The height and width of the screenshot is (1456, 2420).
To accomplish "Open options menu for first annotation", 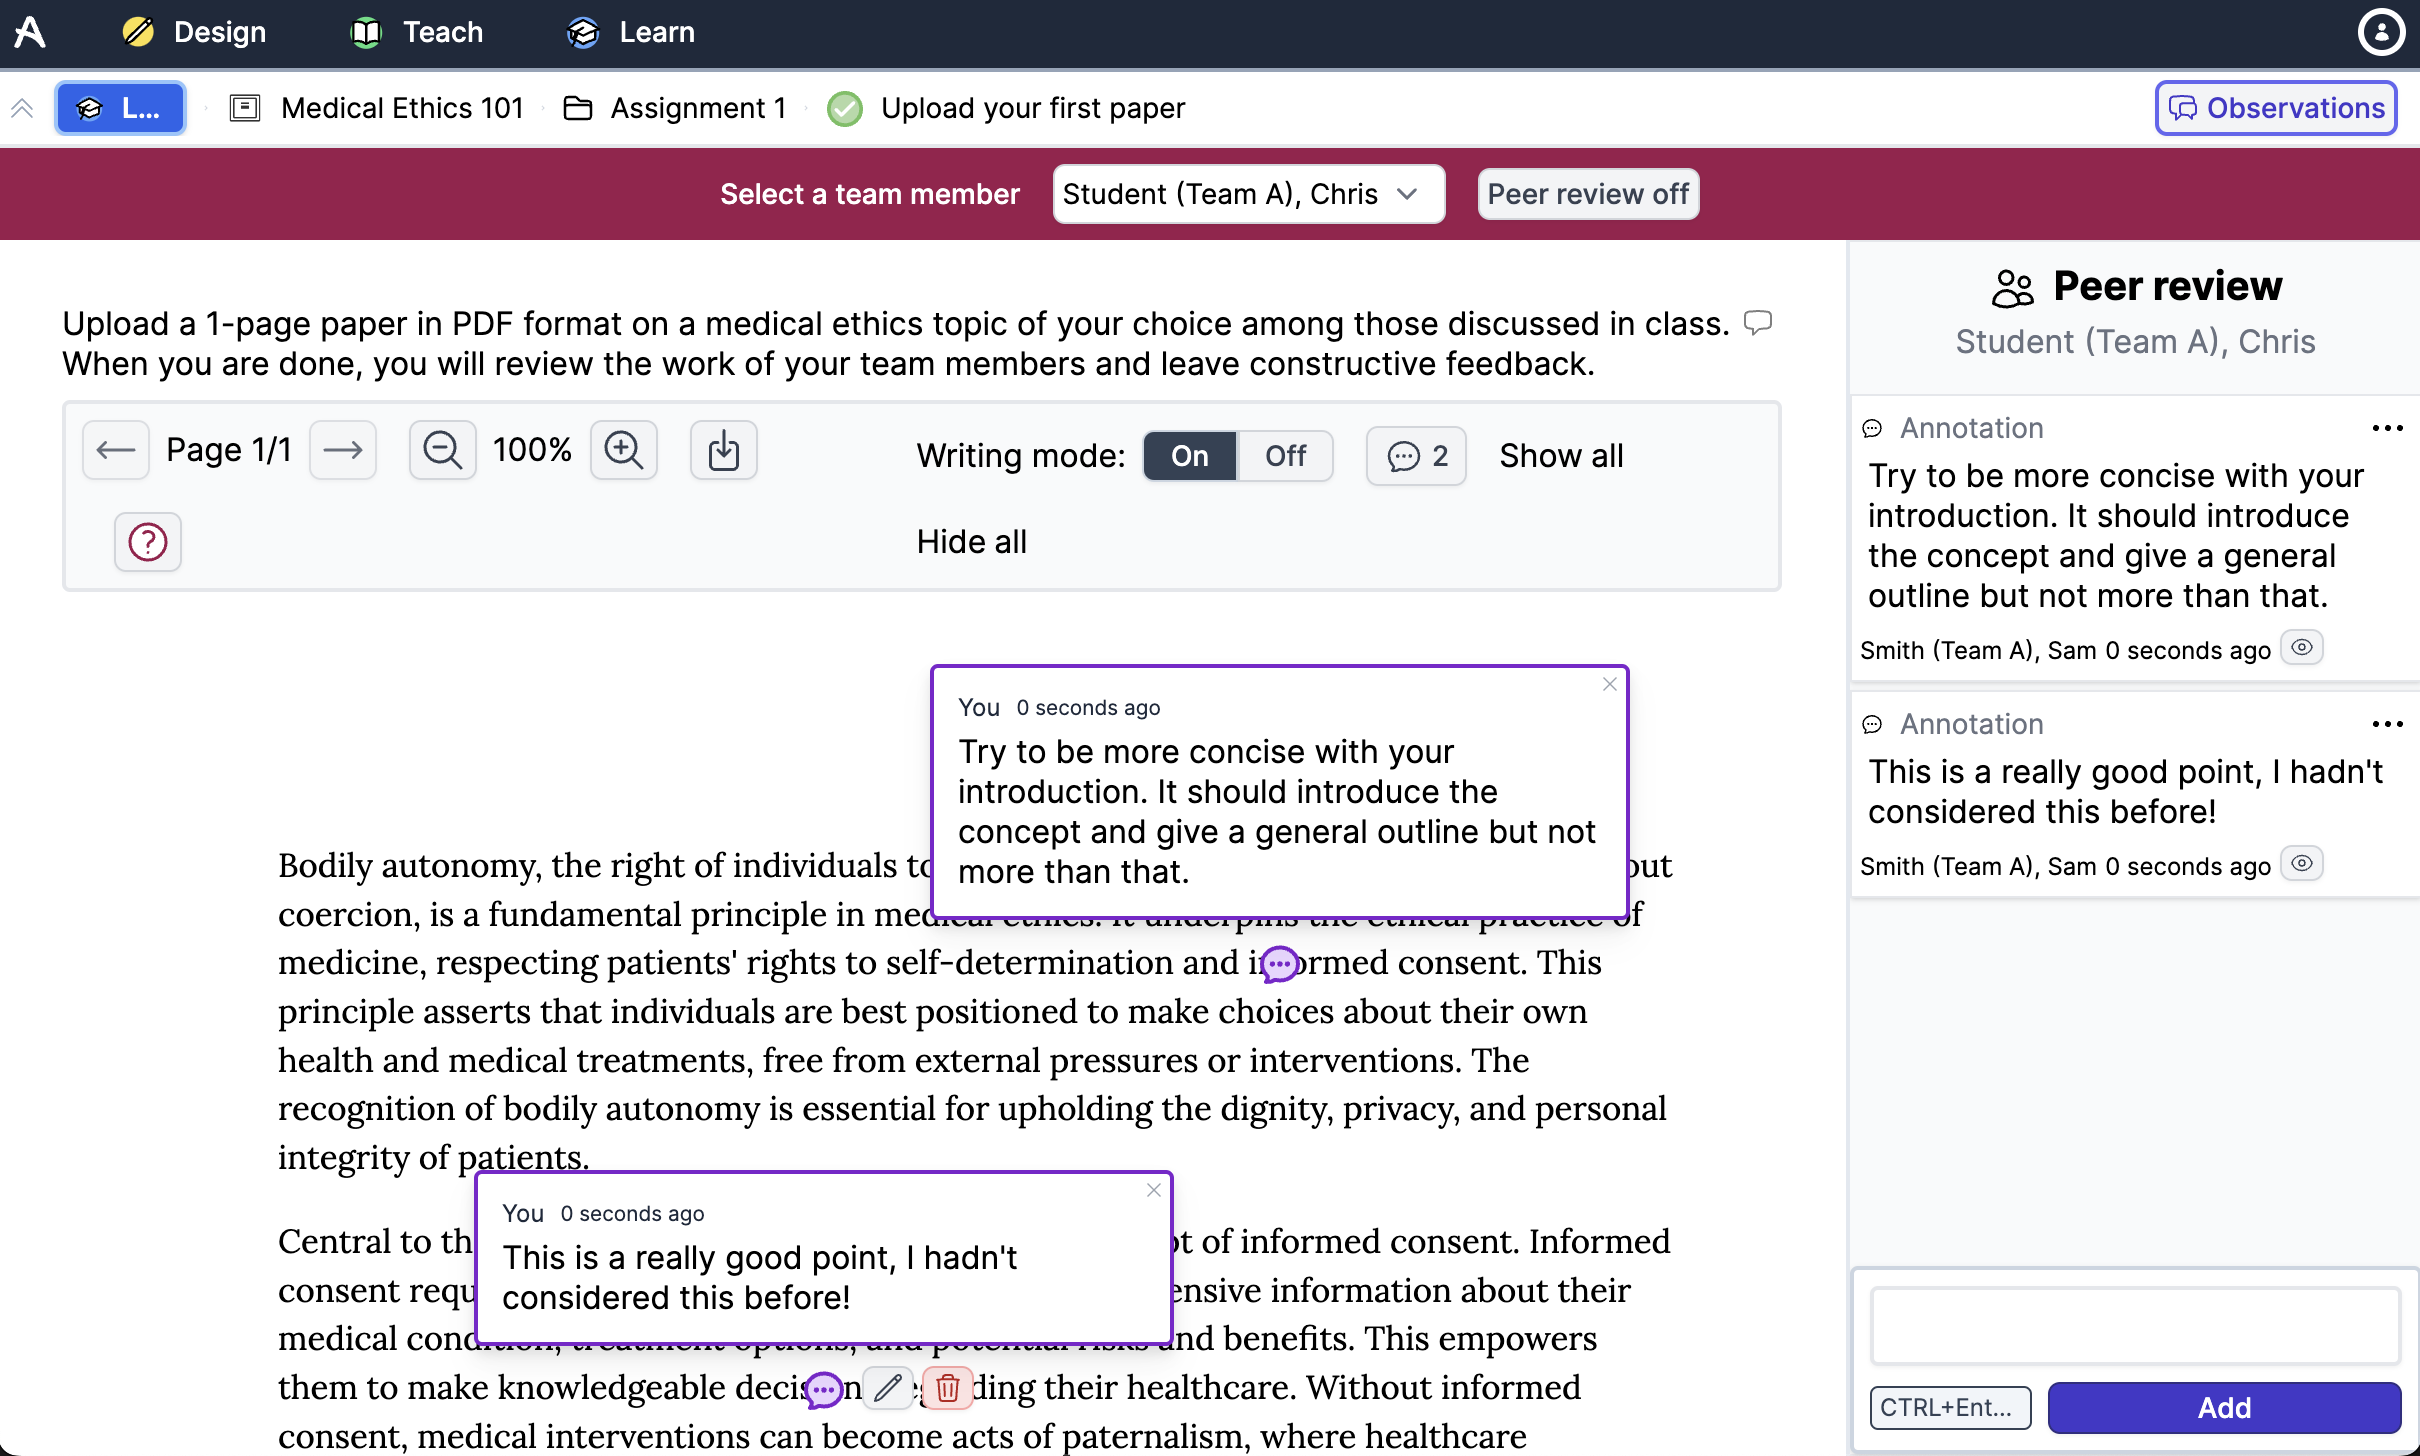I will [x=2387, y=429].
